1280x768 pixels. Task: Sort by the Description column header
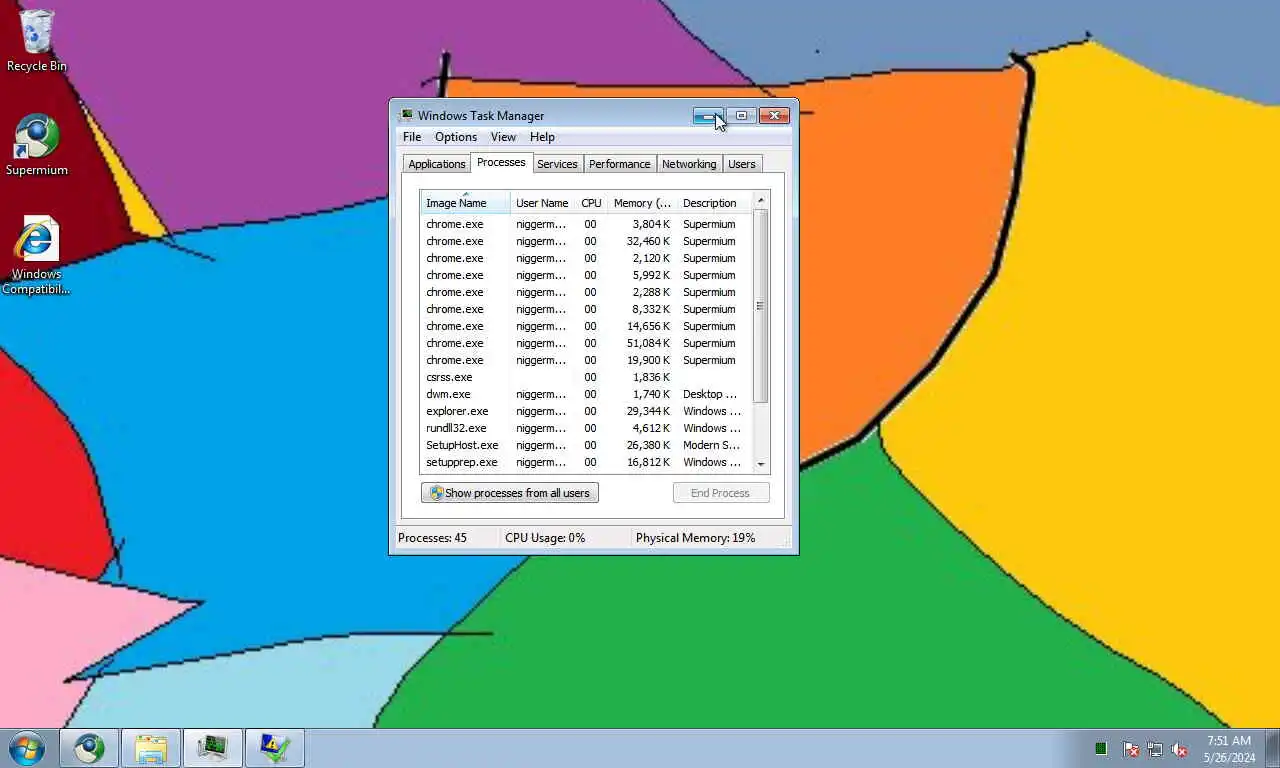point(714,203)
